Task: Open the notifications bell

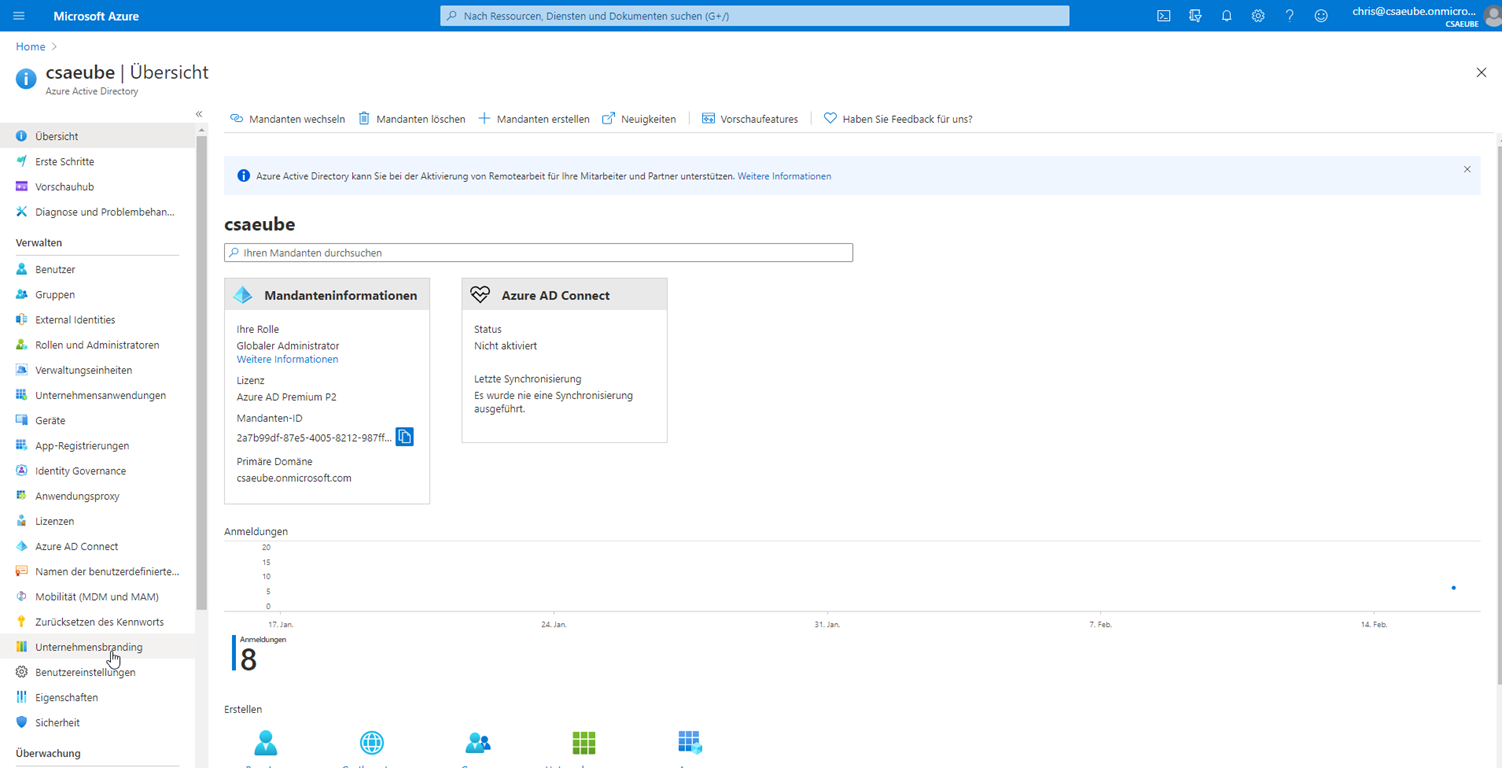Action: click(x=1227, y=16)
